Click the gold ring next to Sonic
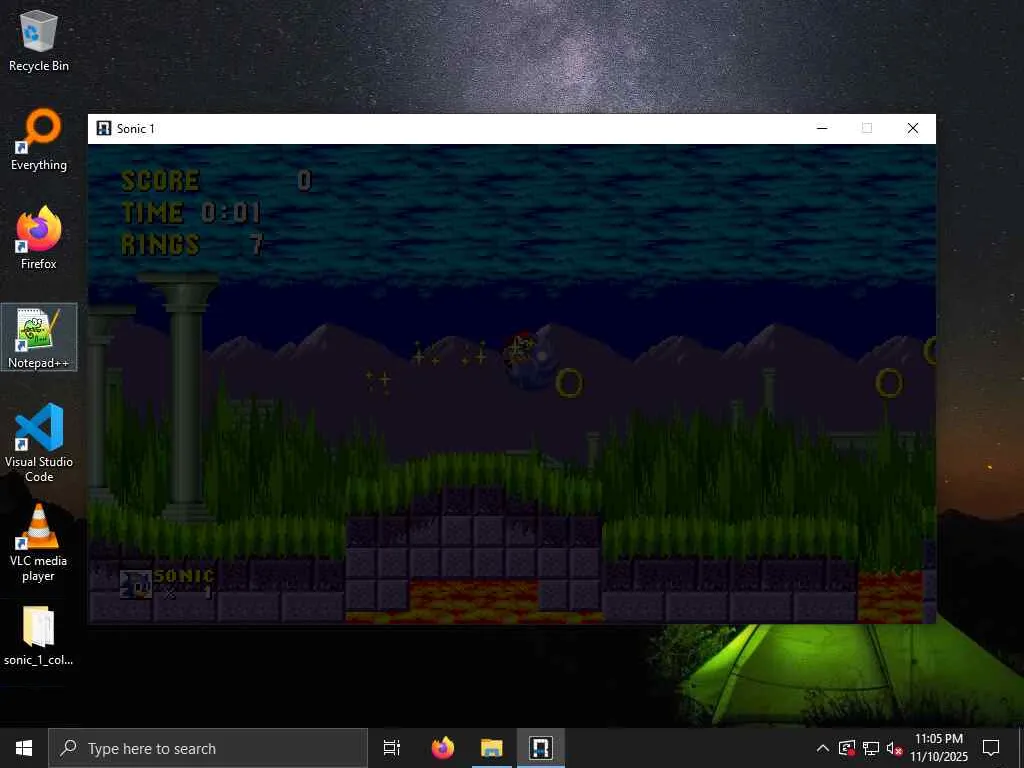This screenshot has height=768, width=1024. click(569, 383)
